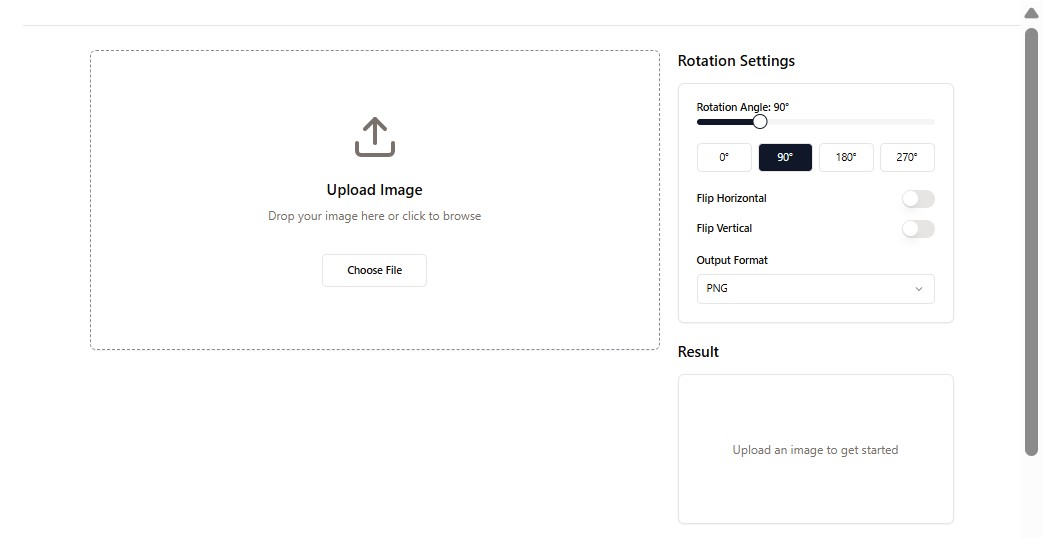The width and height of the screenshot is (1045, 538).
Task: Click 'Drop your image here or click to browse'
Action: (x=375, y=216)
